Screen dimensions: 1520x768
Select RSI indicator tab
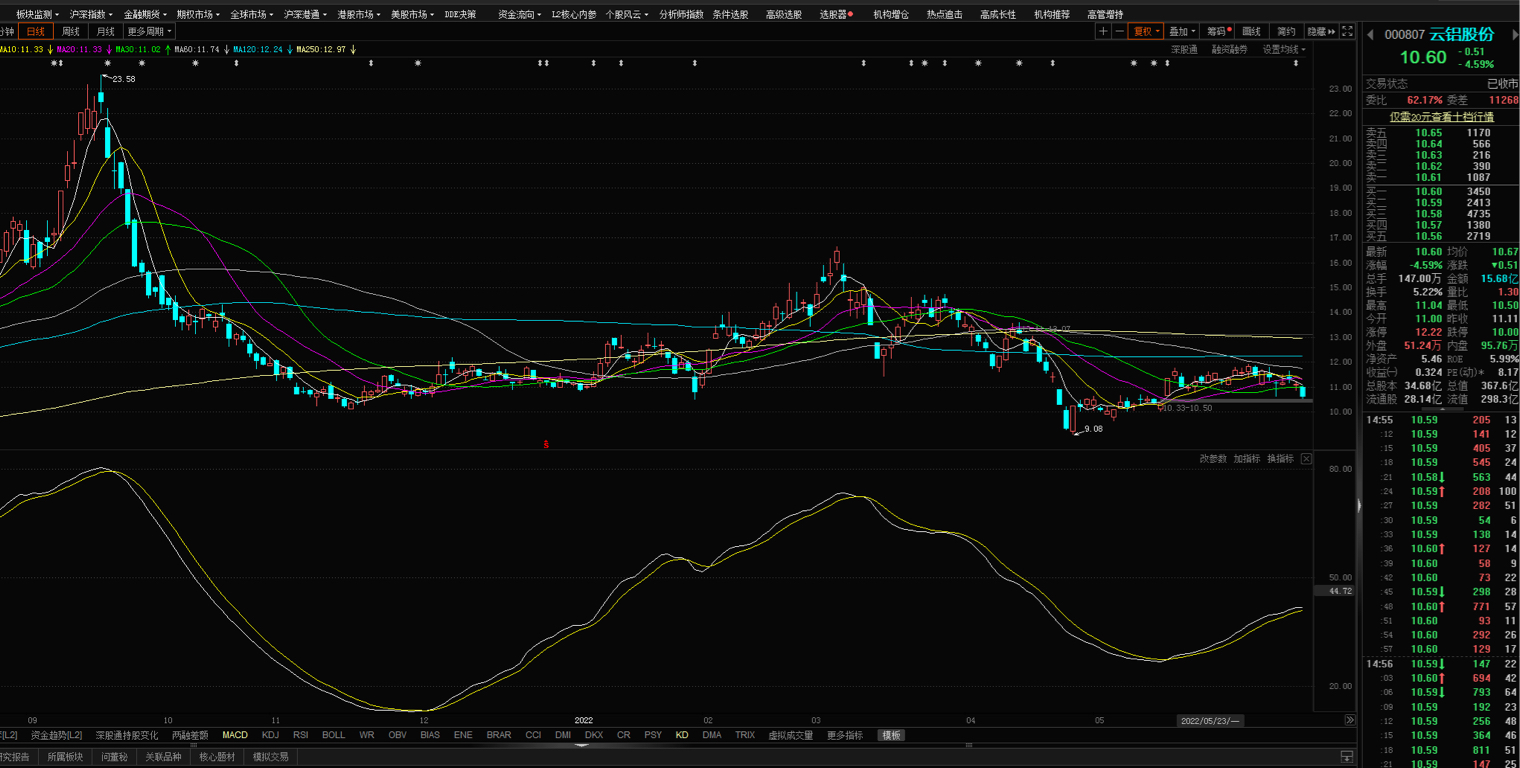tap(300, 735)
